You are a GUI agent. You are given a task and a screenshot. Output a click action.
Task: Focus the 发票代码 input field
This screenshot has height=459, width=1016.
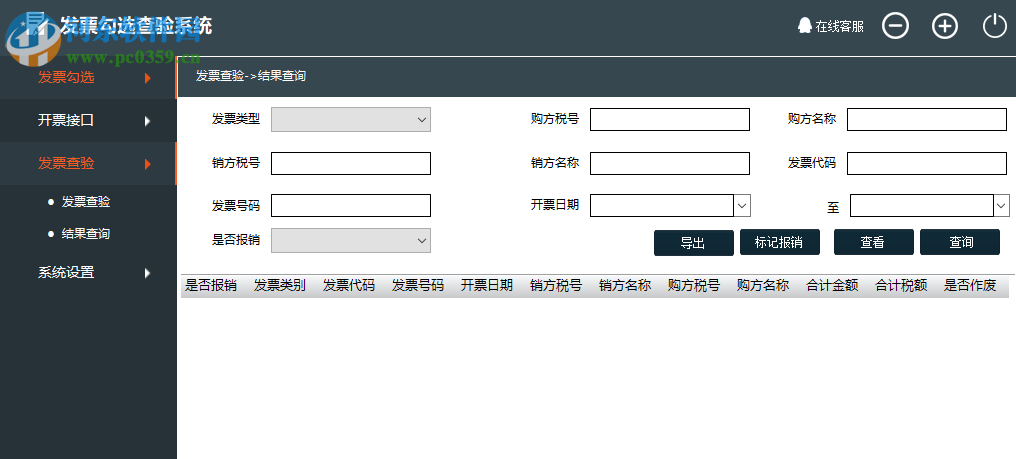pyautogui.click(x=927, y=163)
